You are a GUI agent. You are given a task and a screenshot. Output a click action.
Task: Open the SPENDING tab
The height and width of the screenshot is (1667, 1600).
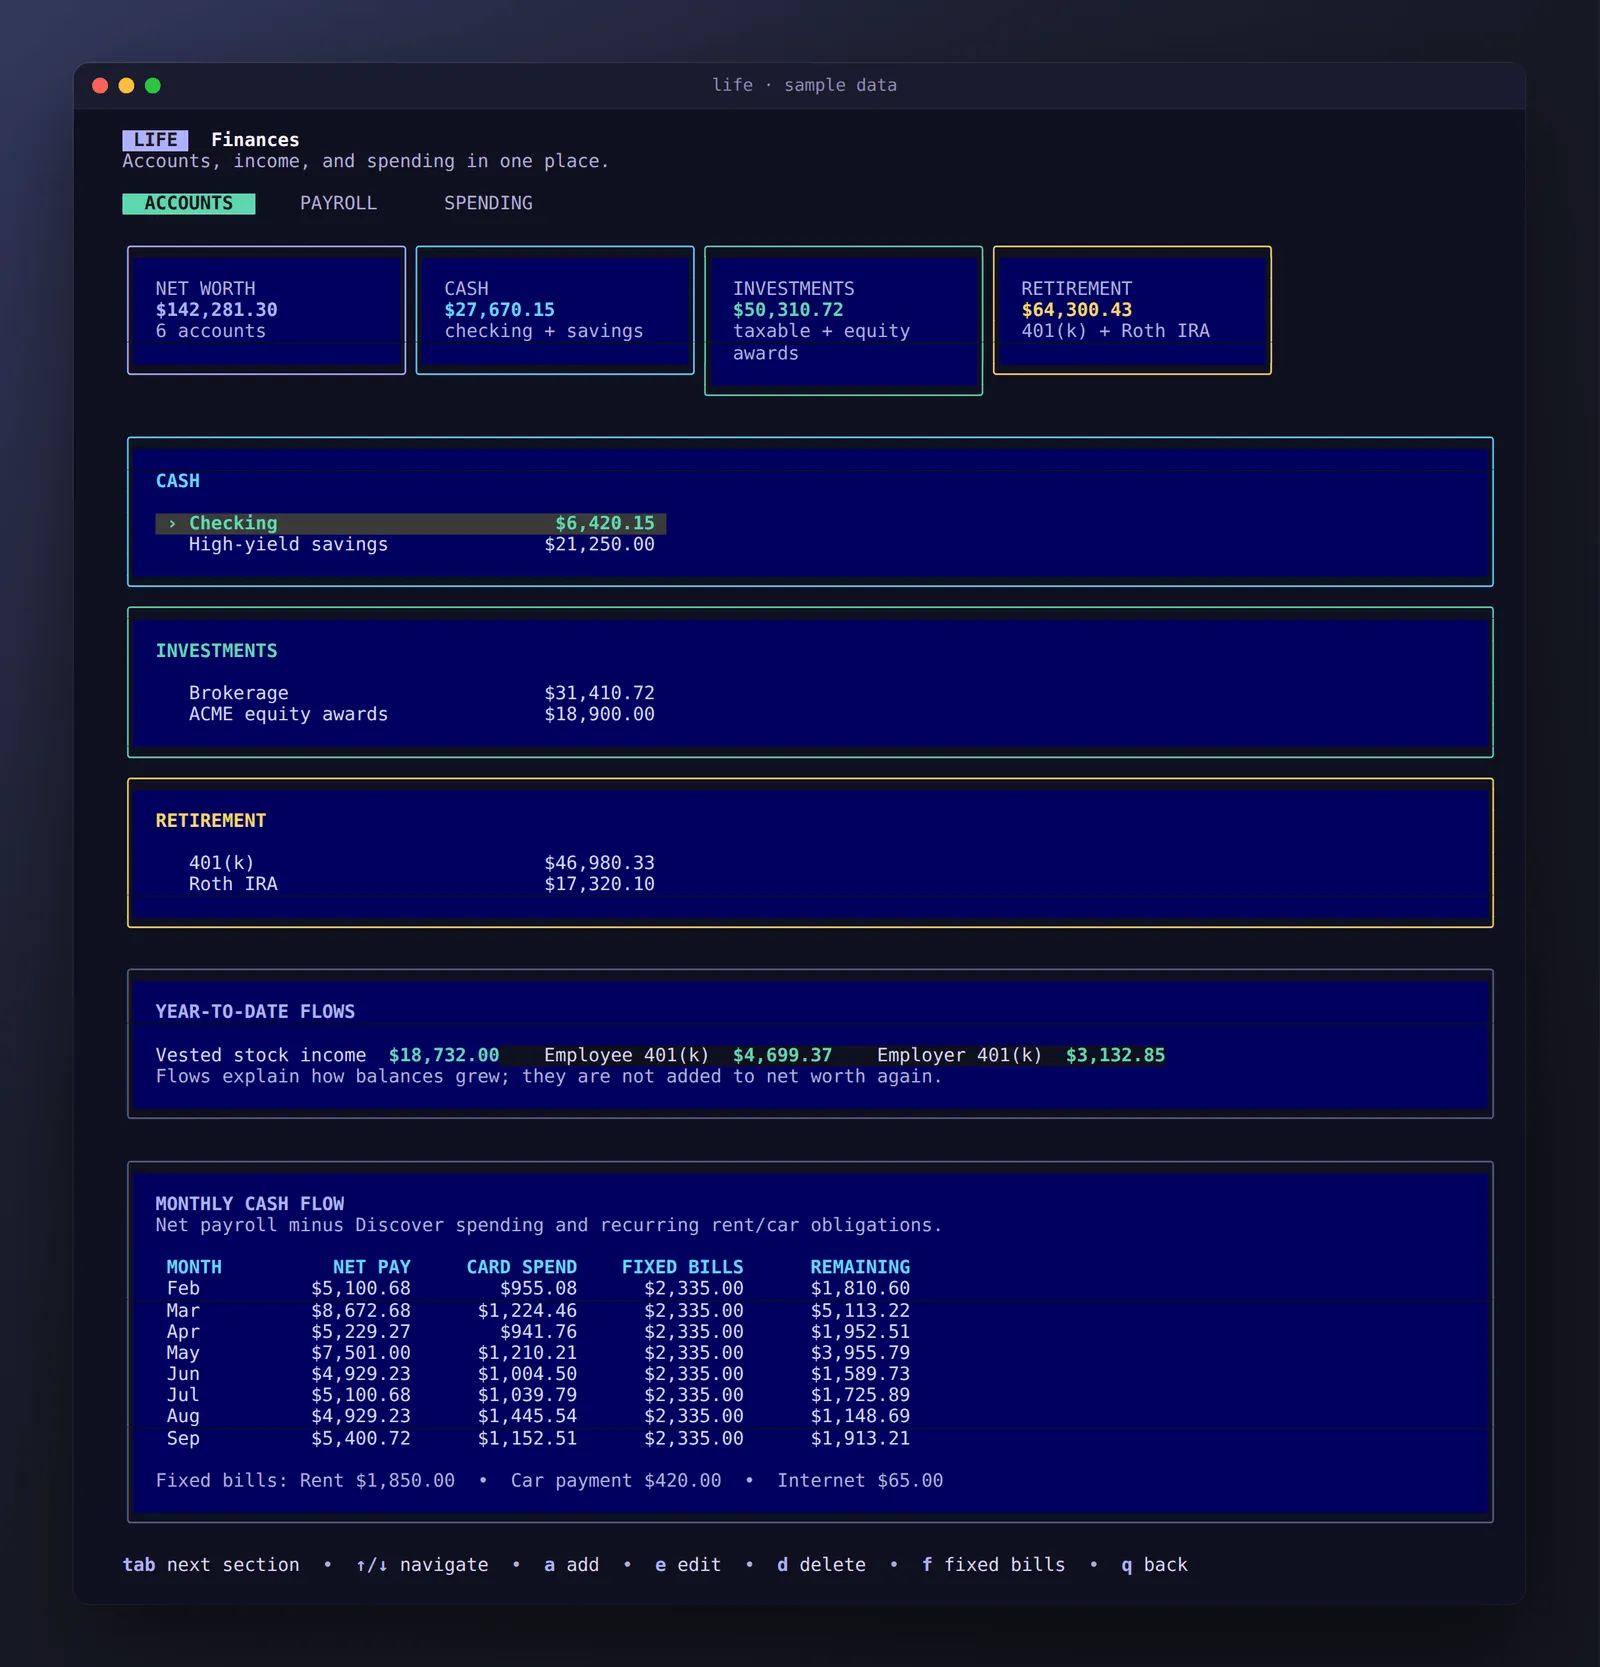point(488,203)
